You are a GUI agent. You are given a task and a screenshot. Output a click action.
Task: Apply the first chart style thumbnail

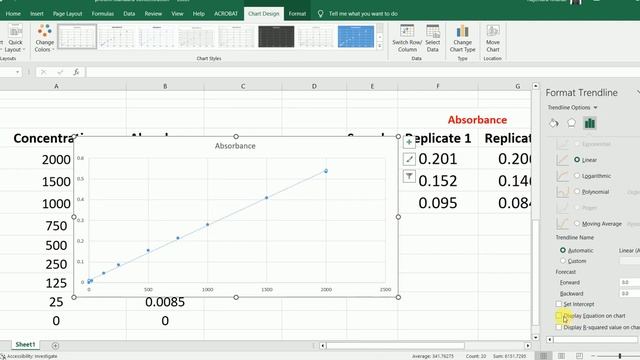[x=77, y=36]
